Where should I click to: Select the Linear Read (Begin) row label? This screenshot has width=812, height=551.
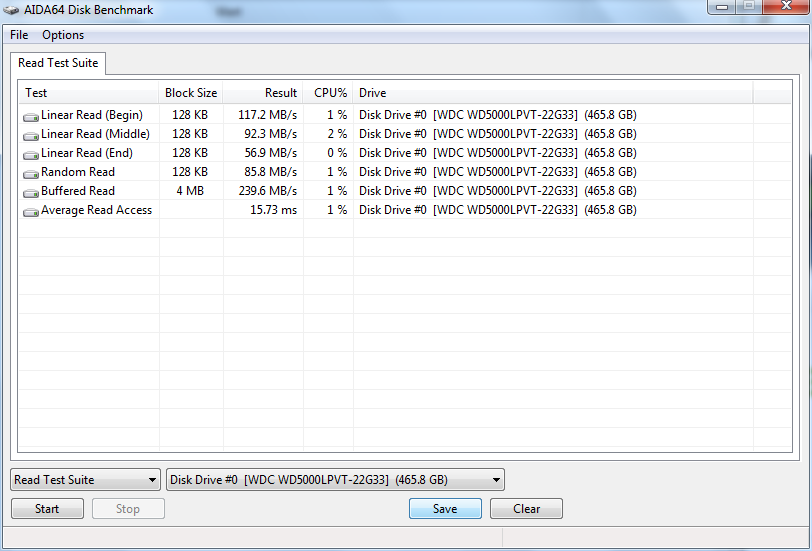click(92, 115)
